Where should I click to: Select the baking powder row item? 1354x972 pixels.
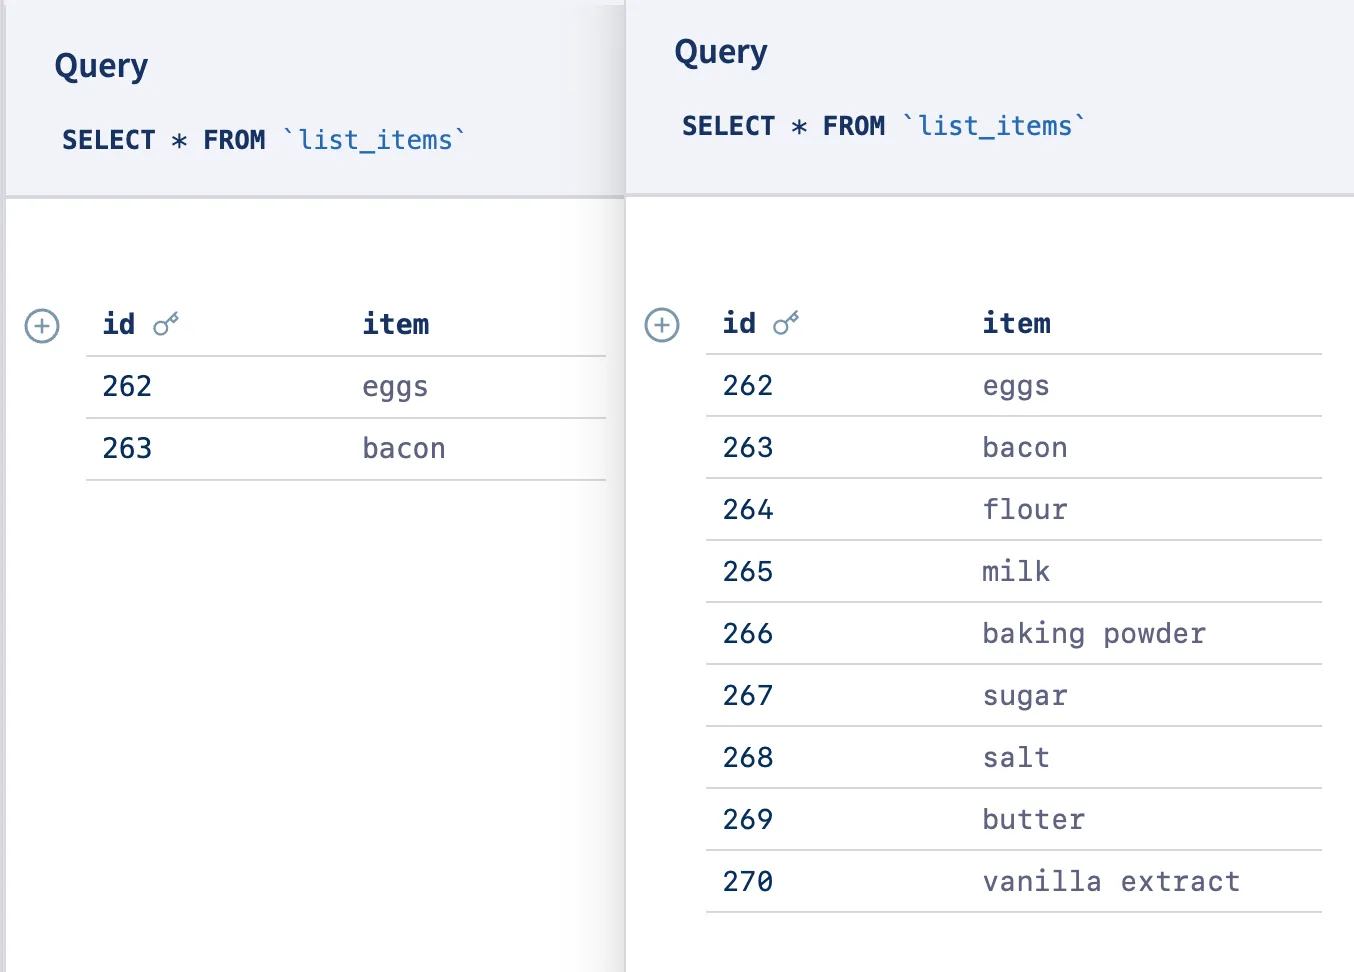click(x=1094, y=633)
